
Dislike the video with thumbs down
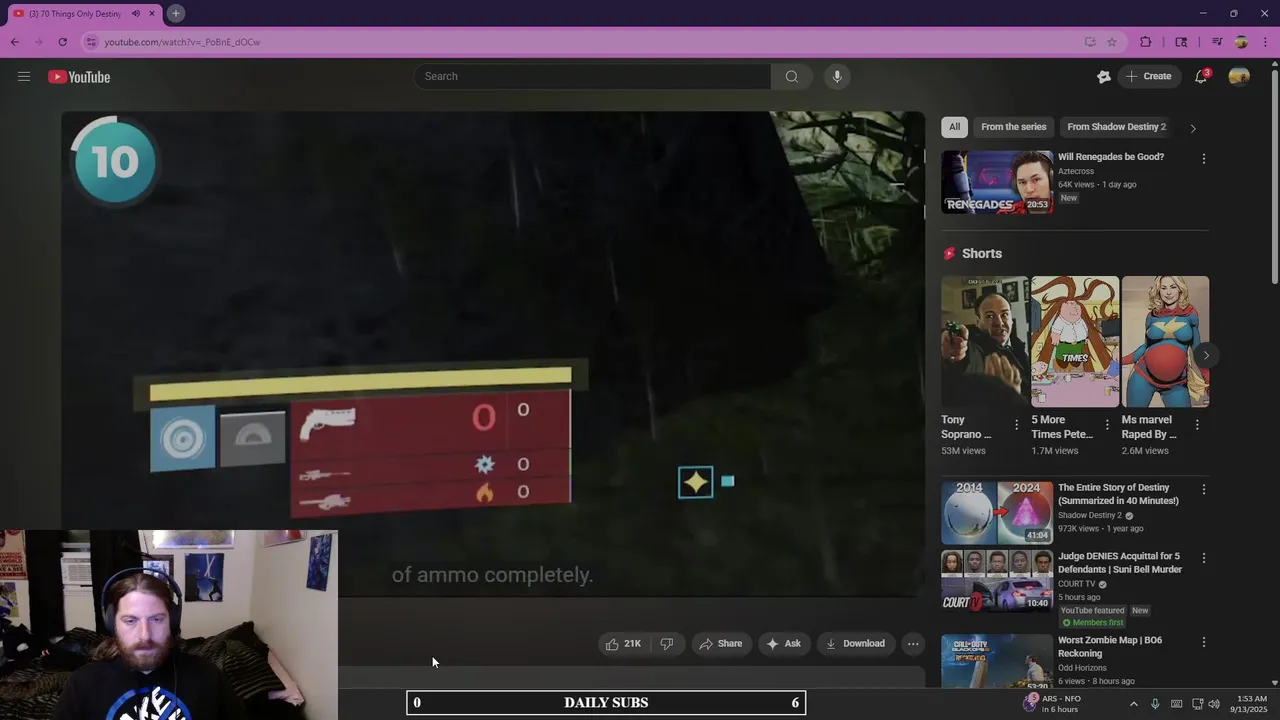point(667,644)
